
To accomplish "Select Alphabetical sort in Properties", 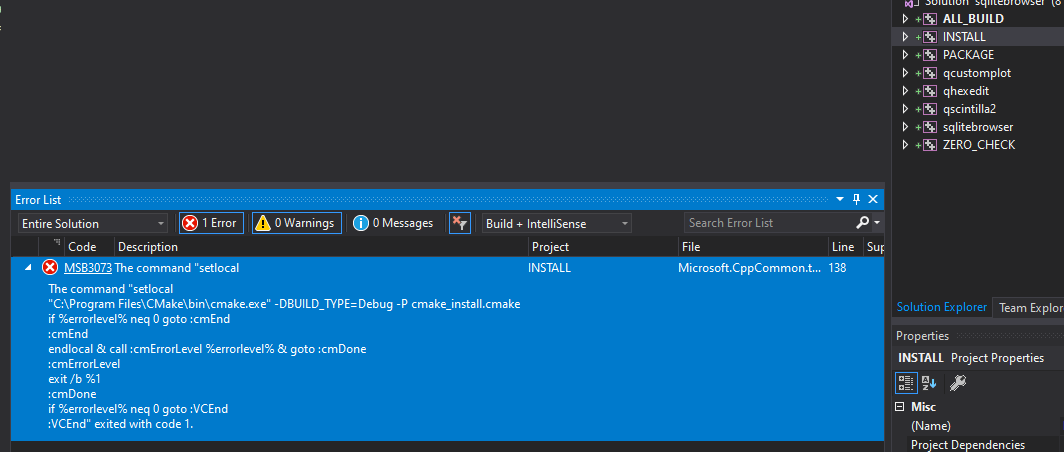I will [x=929, y=383].
